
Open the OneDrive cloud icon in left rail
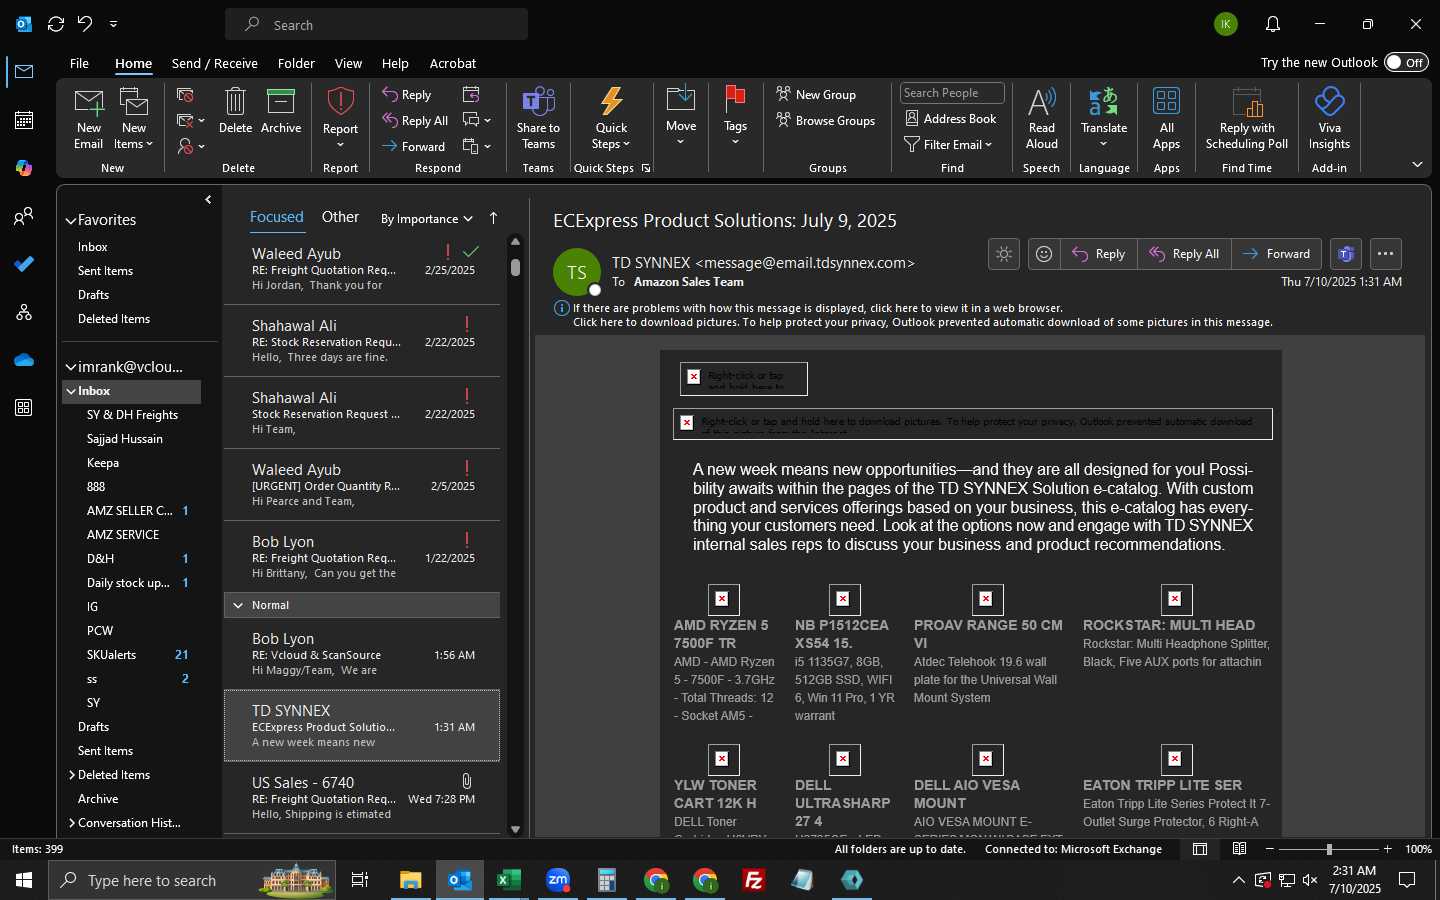(x=24, y=360)
